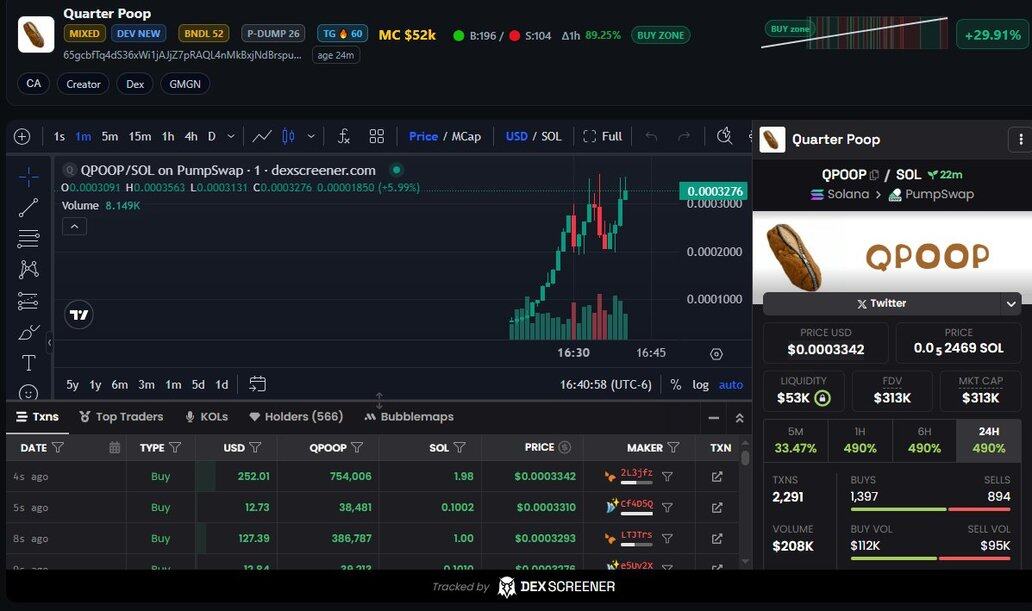Enable auto scale for price axis
This screenshot has height=611, width=1032.
(x=731, y=385)
